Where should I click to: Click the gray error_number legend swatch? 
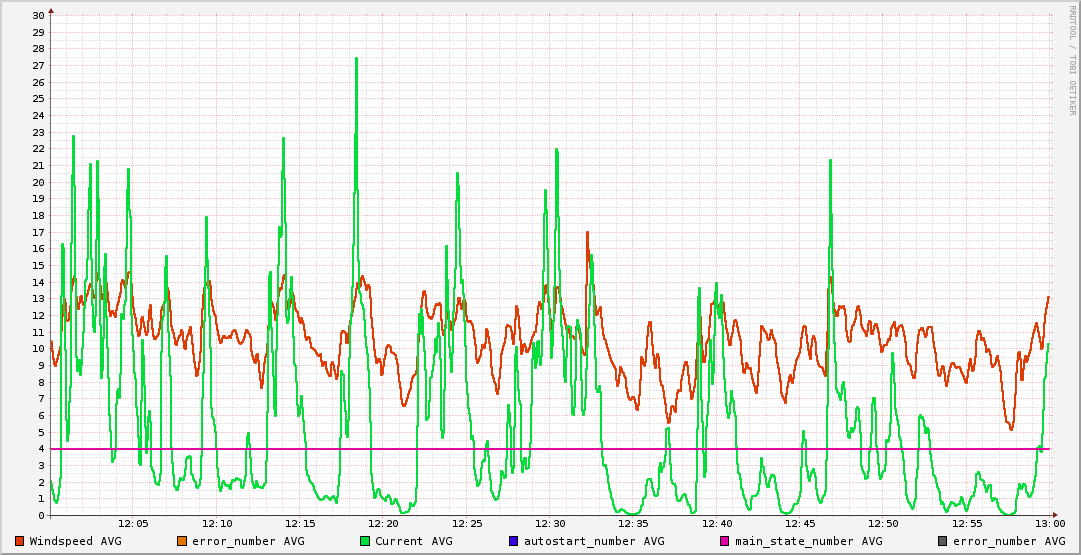pos(942,541)
